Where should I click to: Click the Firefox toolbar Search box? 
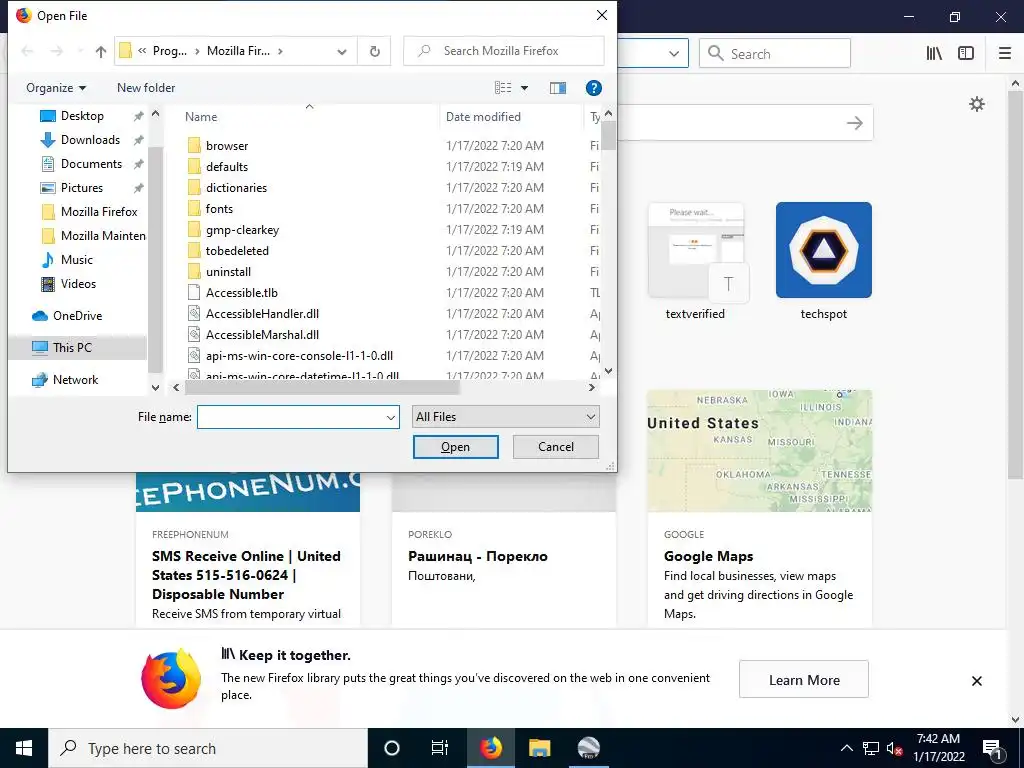pyautogui.click(x=775, y=54)
